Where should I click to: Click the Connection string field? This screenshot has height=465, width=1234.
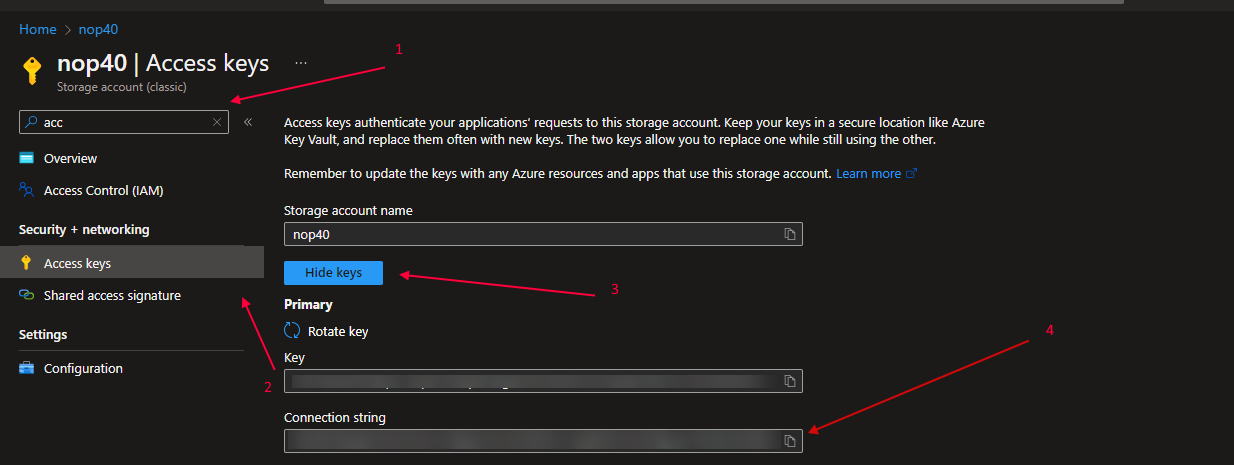pos(543,441)
